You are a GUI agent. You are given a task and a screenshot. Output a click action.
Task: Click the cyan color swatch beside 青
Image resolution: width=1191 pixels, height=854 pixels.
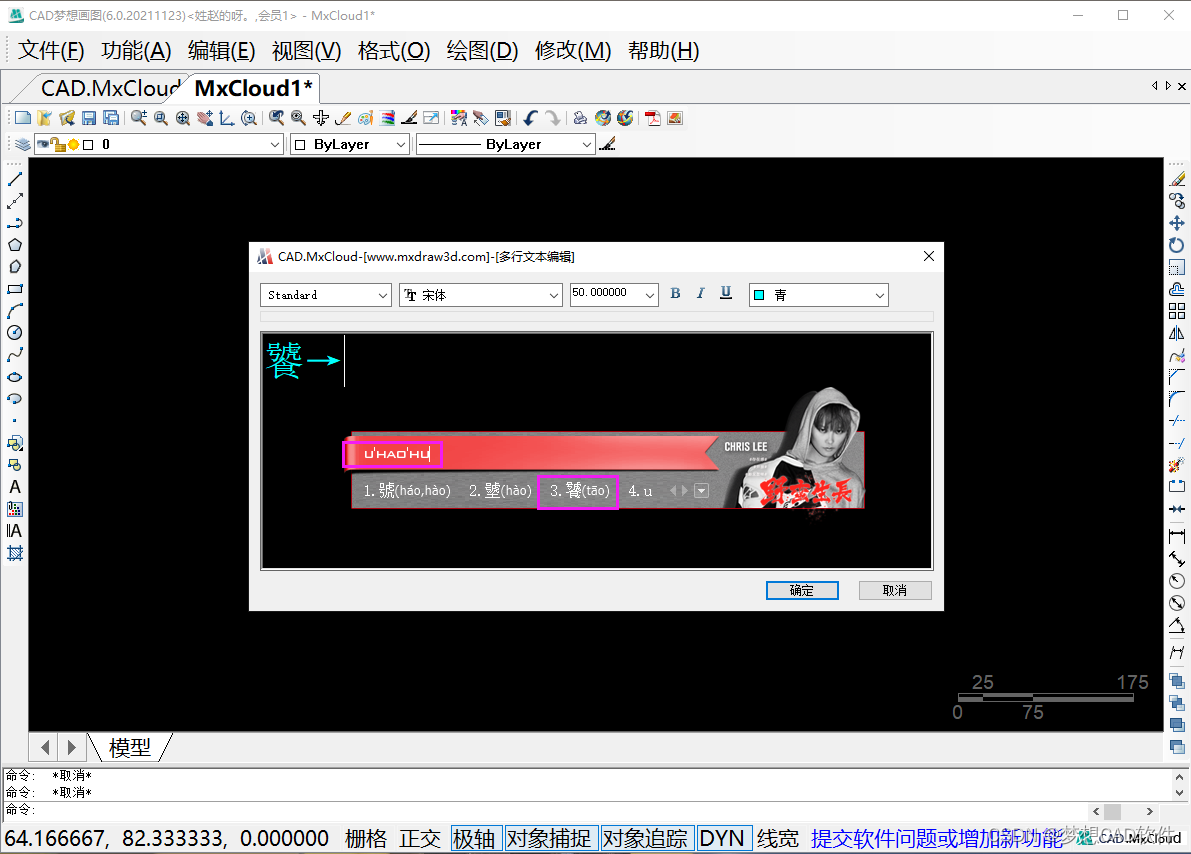759,295
